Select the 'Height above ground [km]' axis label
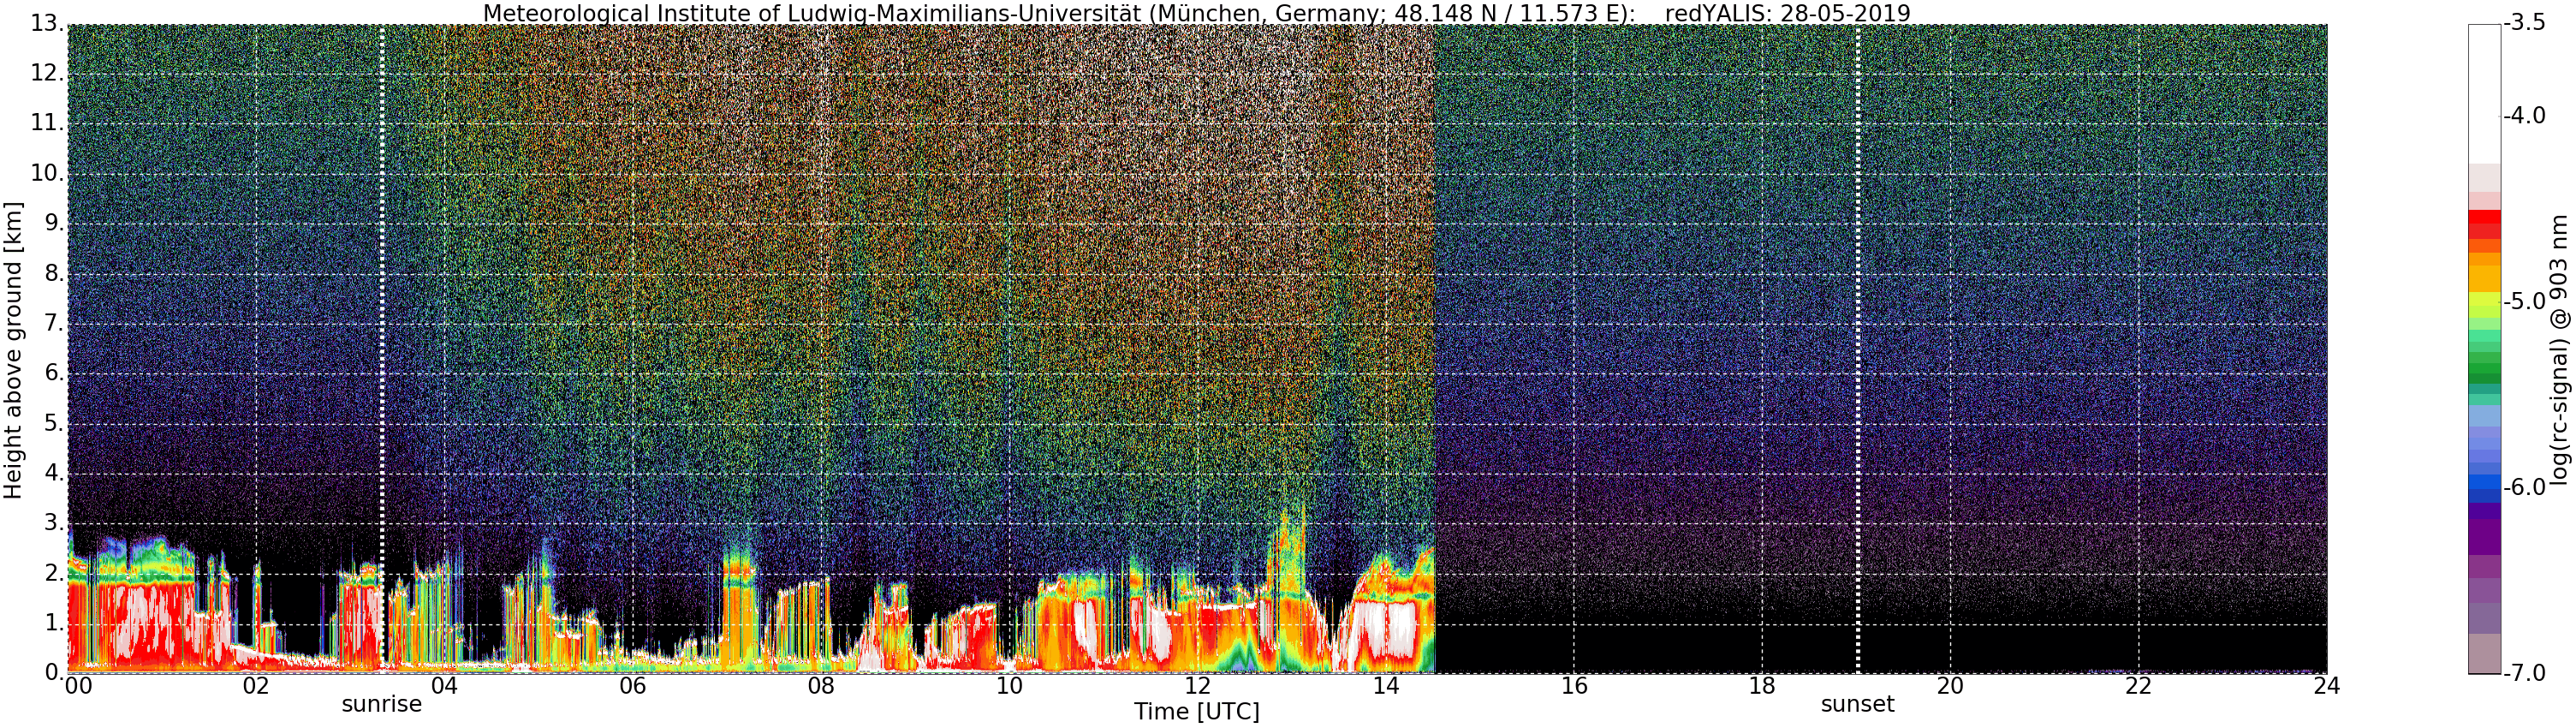The image size is (2576, 728). 13,350
